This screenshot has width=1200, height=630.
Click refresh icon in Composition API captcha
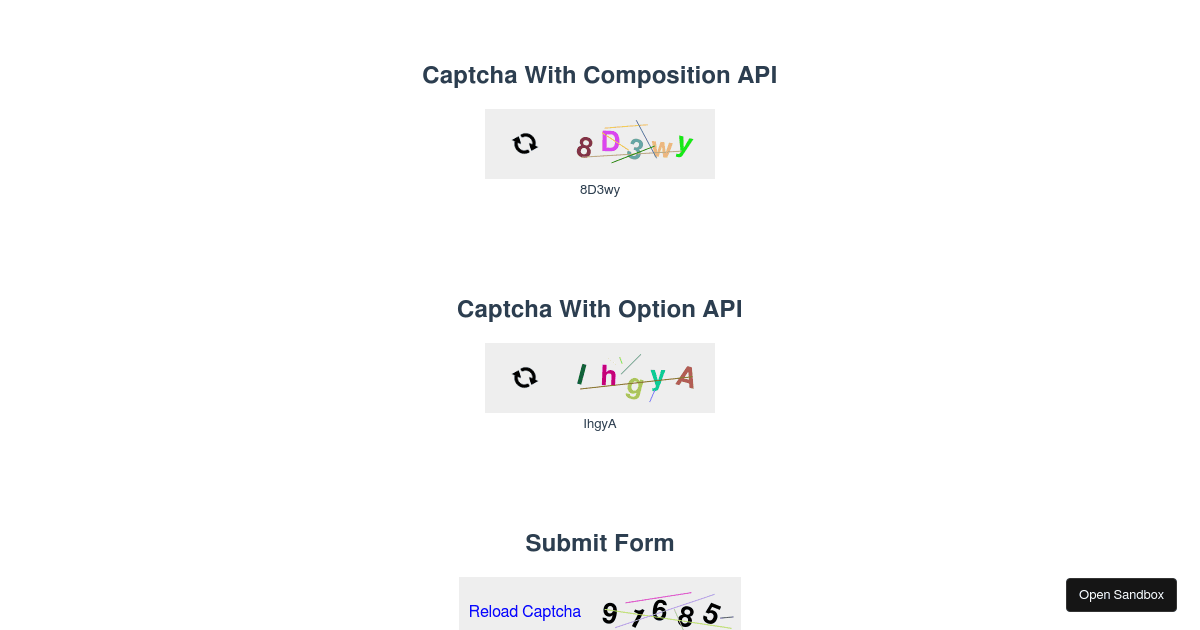click(x=525, y=144)
